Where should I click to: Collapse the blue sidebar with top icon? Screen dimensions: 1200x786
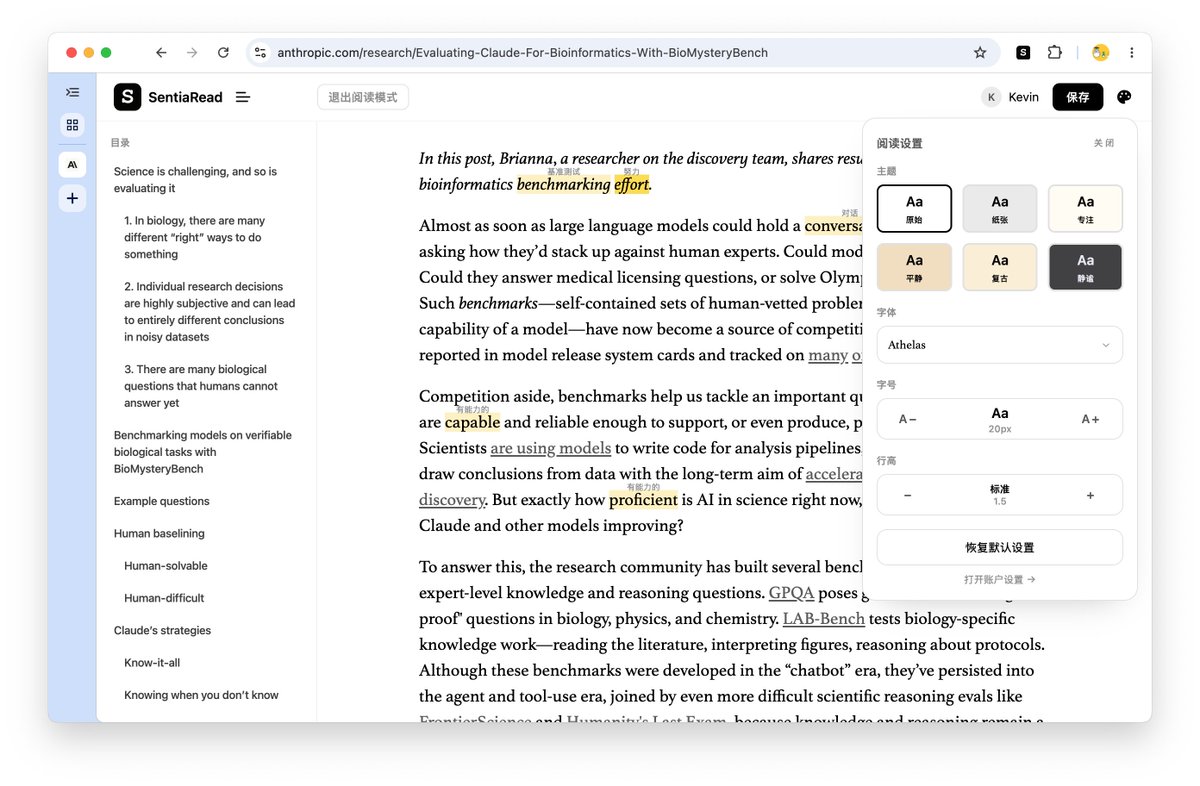72,92
